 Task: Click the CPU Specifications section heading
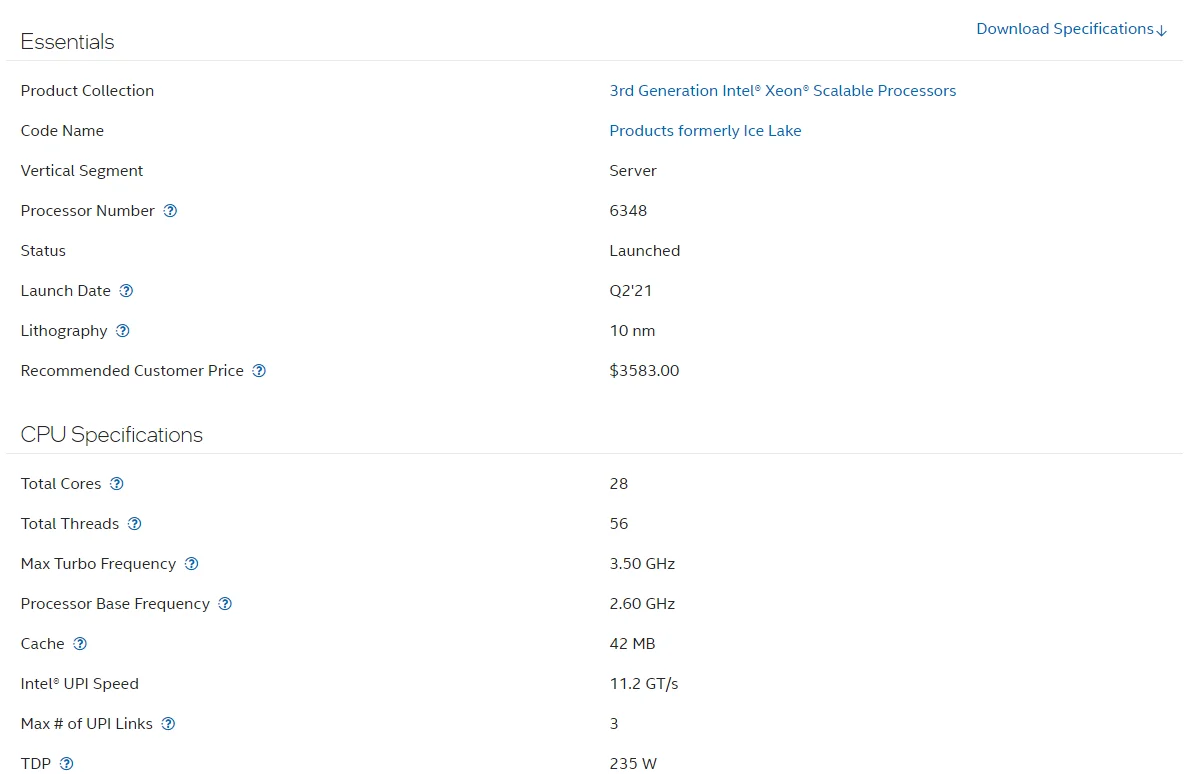111,435
